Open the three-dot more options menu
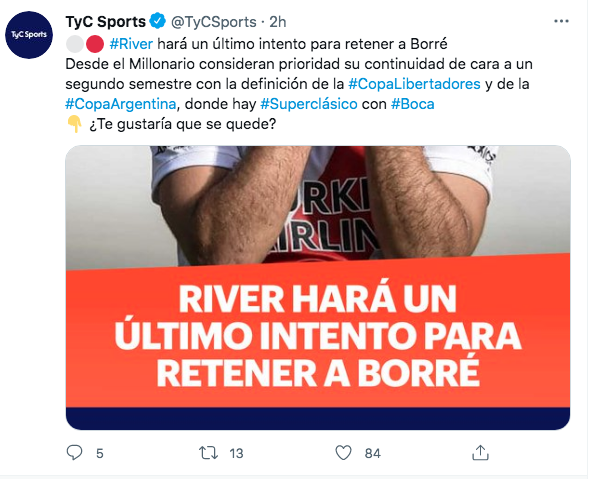The image size is (607, 479). coord(561,21)
